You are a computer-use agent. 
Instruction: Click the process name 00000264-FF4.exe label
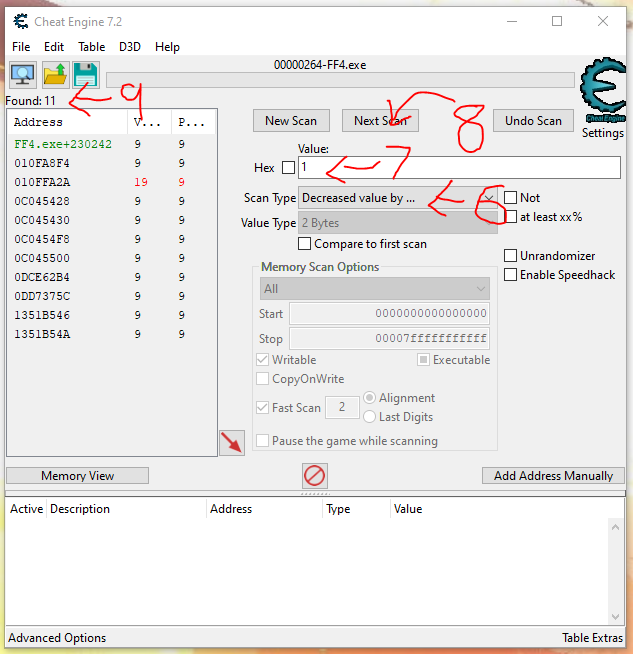point(320,65)
